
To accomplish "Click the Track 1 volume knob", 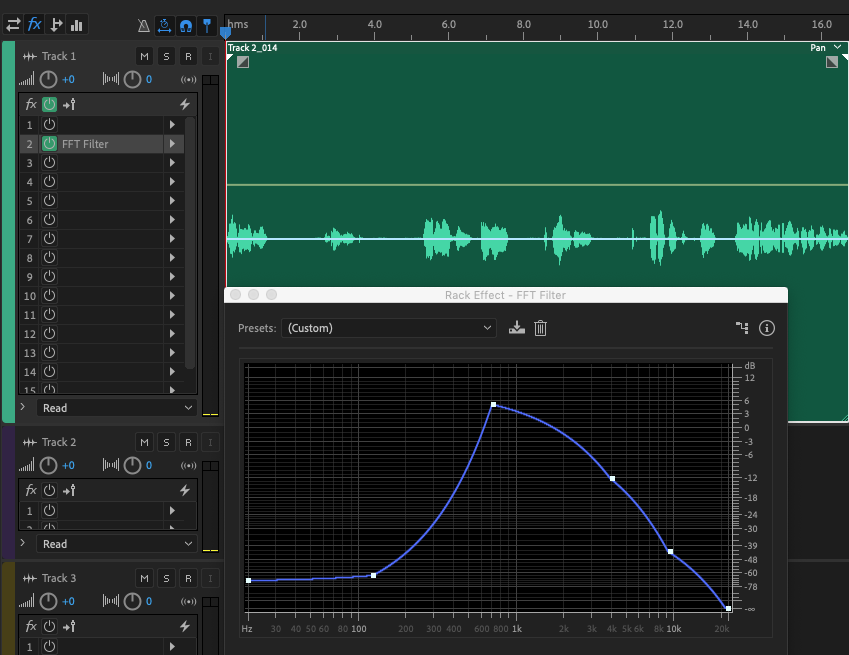I will [x=48, y=79].
